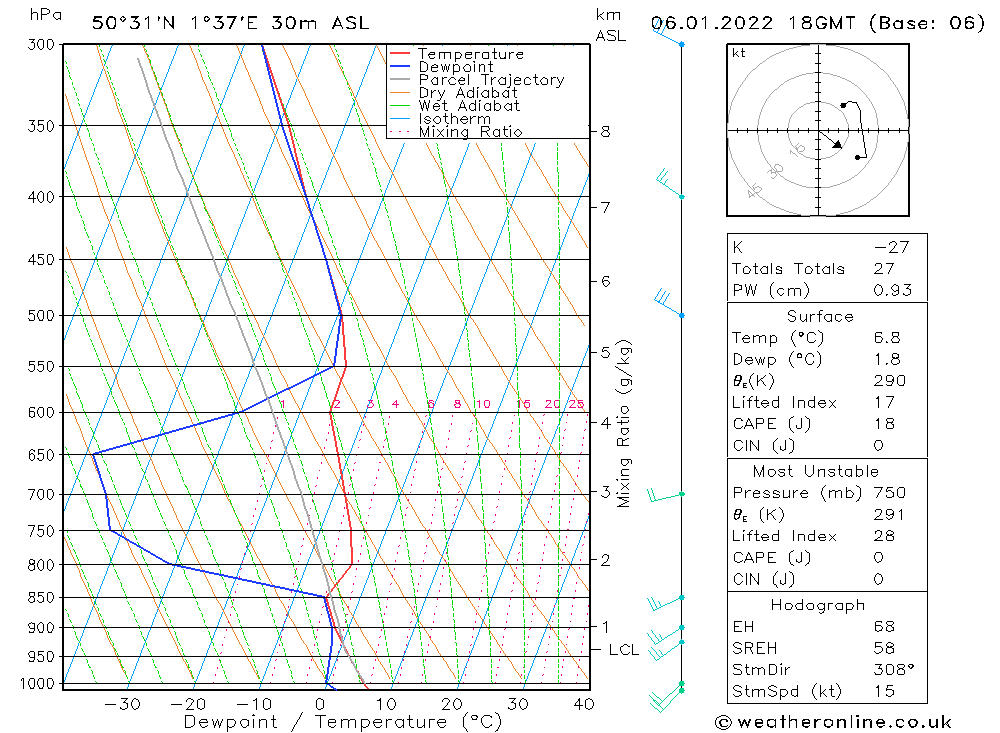The height and width of the screenshot is (733, 1000).
Task: Click the surface Lifted Index value 17
Action: point(884,403)
